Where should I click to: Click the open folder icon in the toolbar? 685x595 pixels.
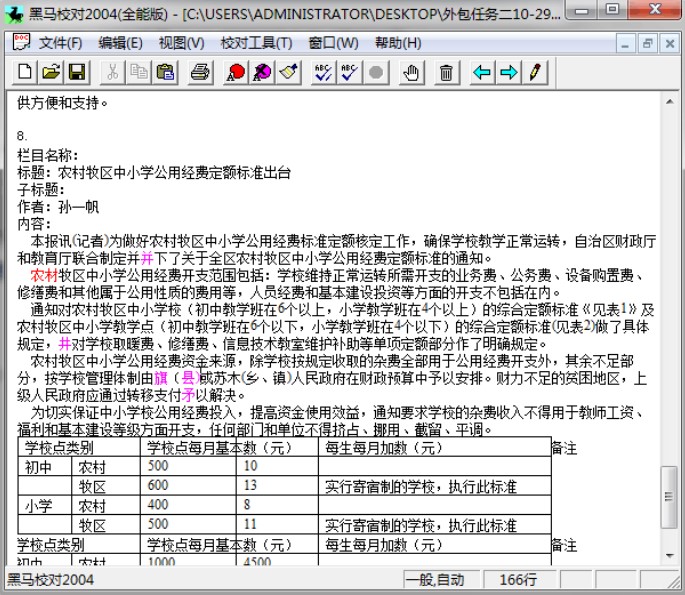(x=50, y=72)
